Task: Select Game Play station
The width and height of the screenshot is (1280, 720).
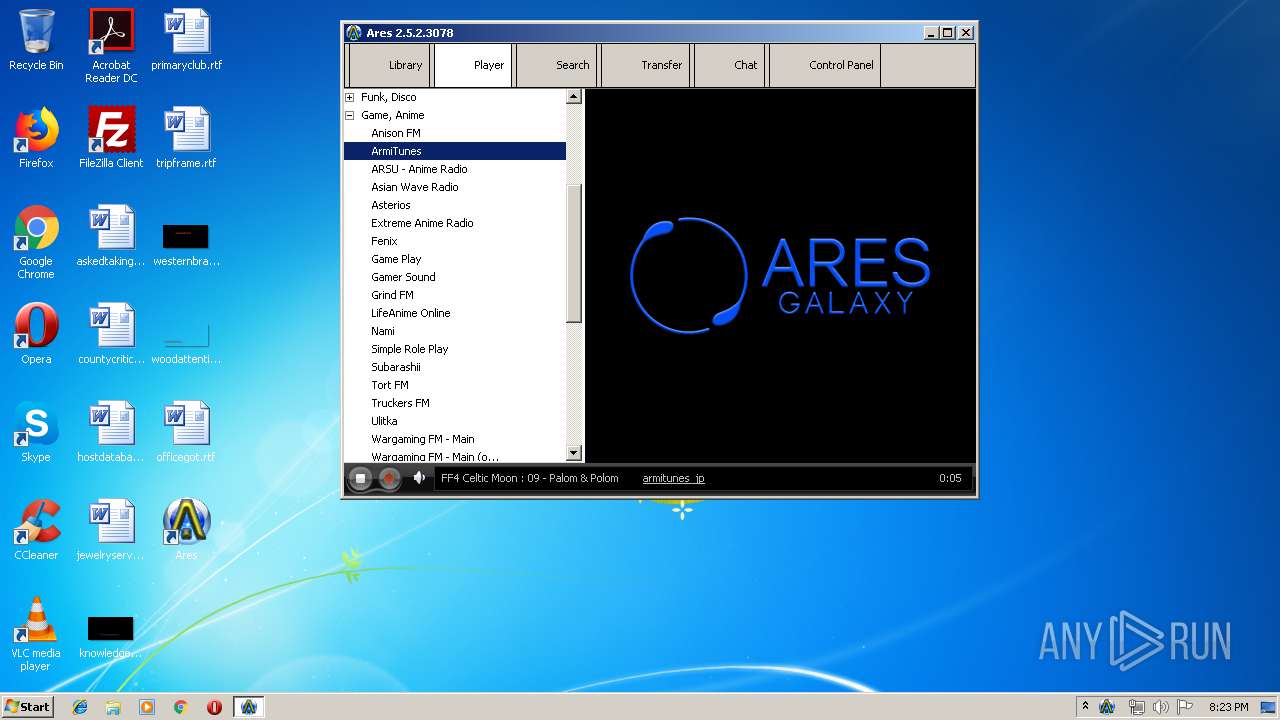Action: [x=396, y=259]
